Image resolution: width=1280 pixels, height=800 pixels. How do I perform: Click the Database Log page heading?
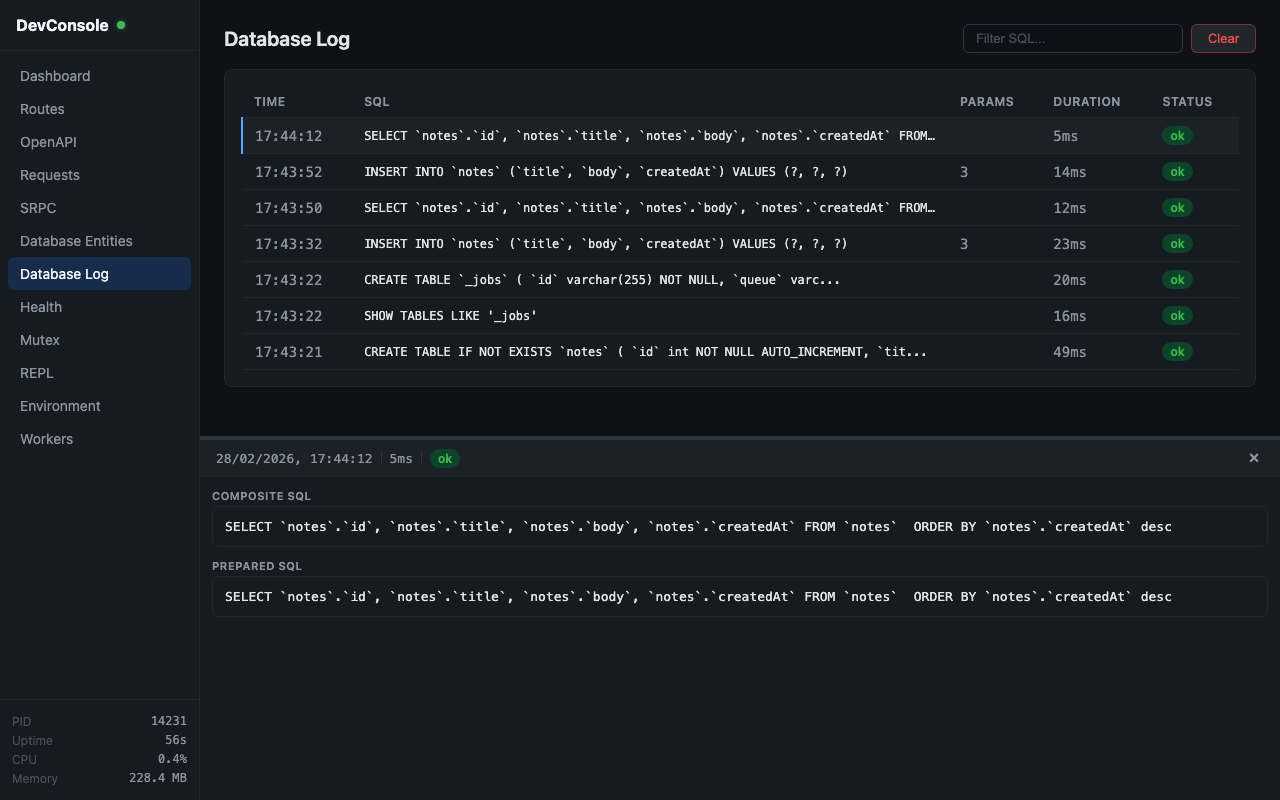coord(287,39)
